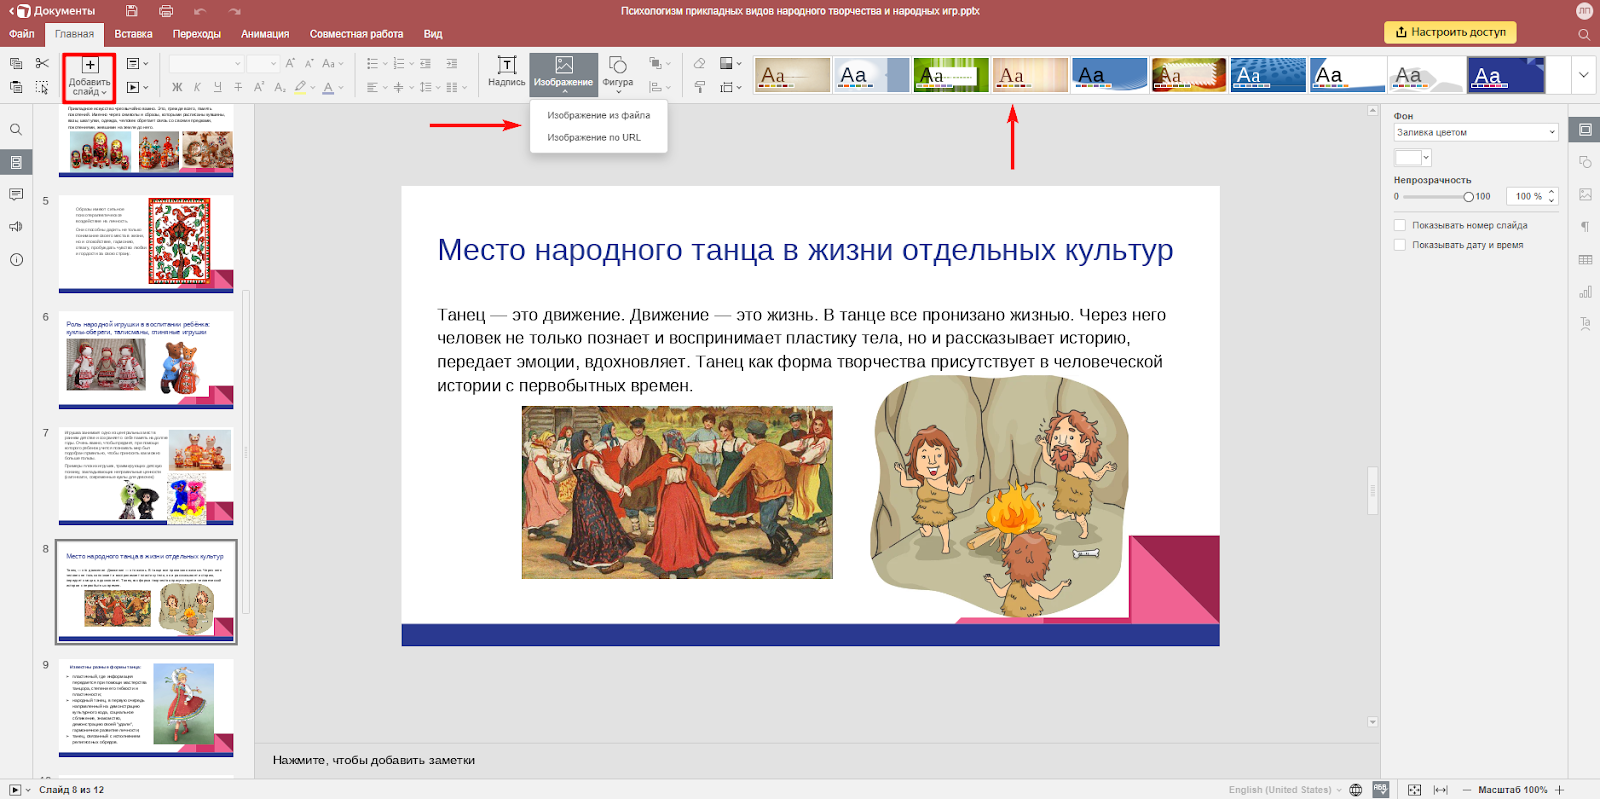This screenshot has height=799, width=1600.
Task: Enable Показывать дату и время checkbox
Action: coord(1400,245)
